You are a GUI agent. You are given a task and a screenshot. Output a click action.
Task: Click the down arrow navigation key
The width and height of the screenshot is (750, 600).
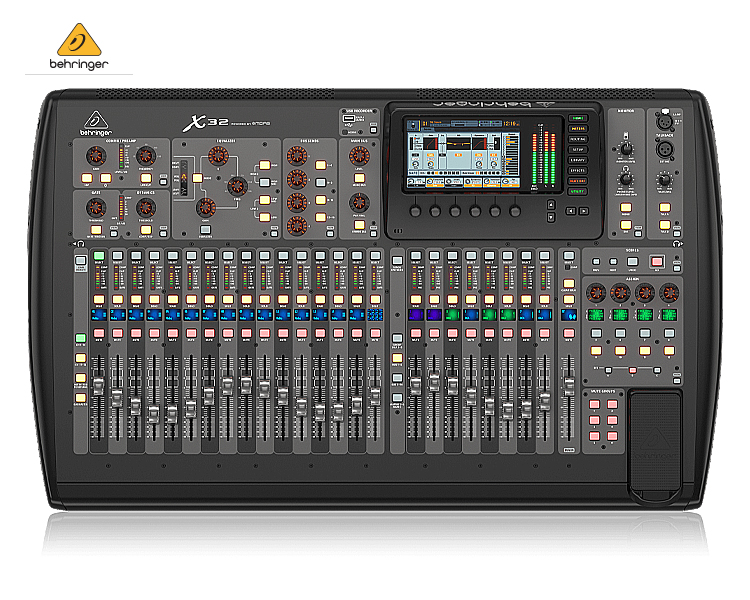(x=551, y=217)
